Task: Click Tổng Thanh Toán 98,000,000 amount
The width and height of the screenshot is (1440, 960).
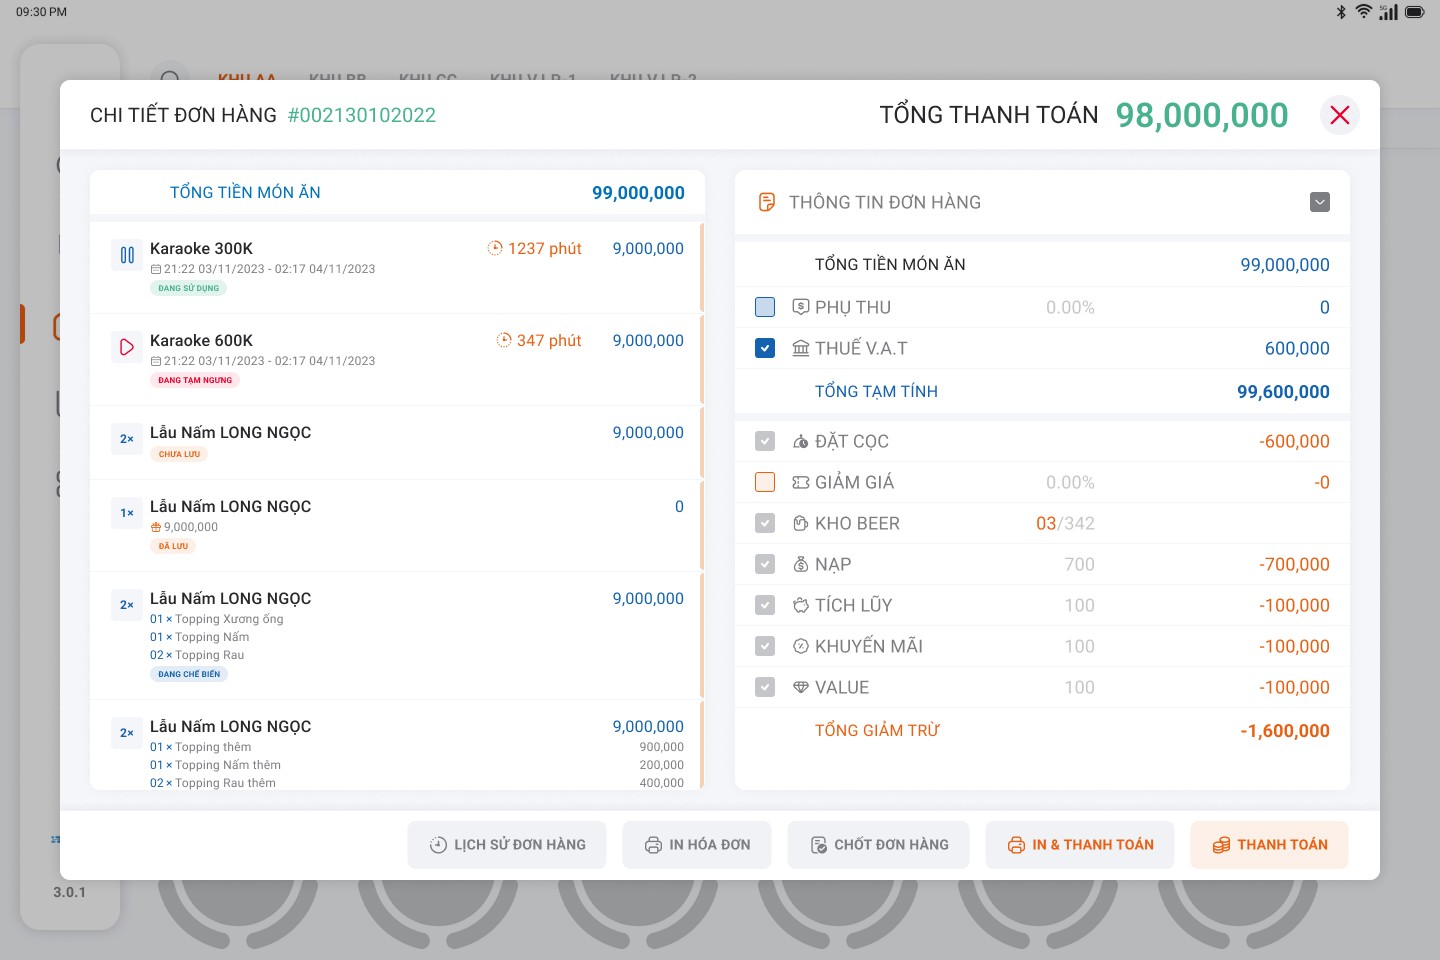Action: coord(1202,115)
